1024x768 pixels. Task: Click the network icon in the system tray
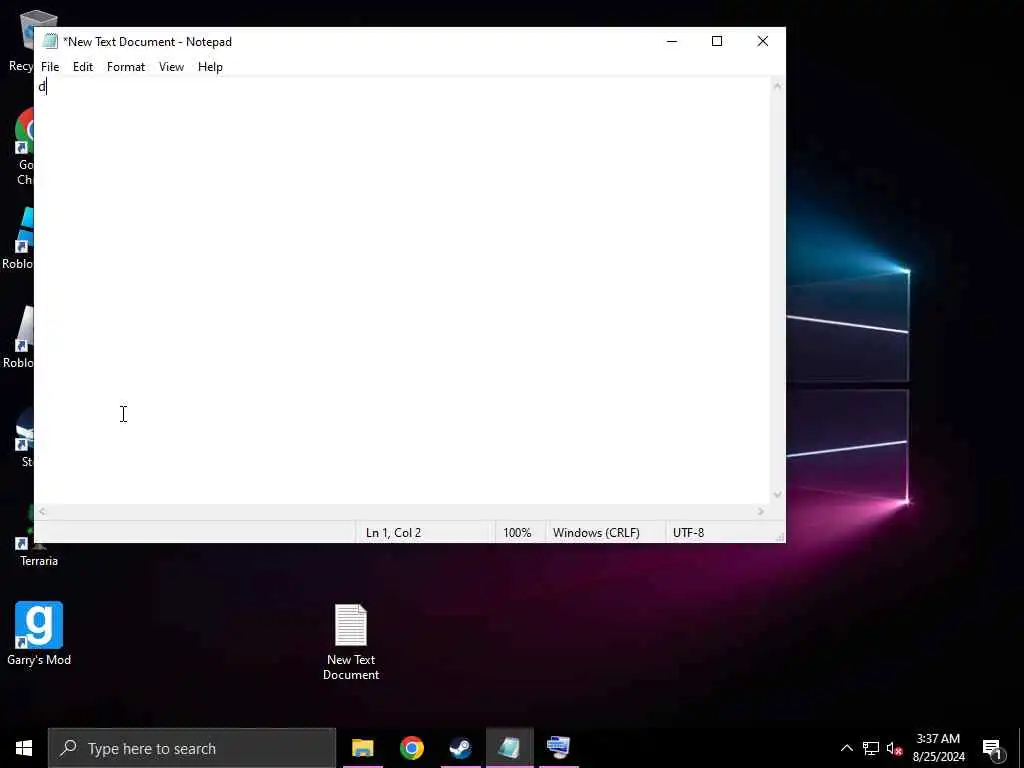point(871,748)
